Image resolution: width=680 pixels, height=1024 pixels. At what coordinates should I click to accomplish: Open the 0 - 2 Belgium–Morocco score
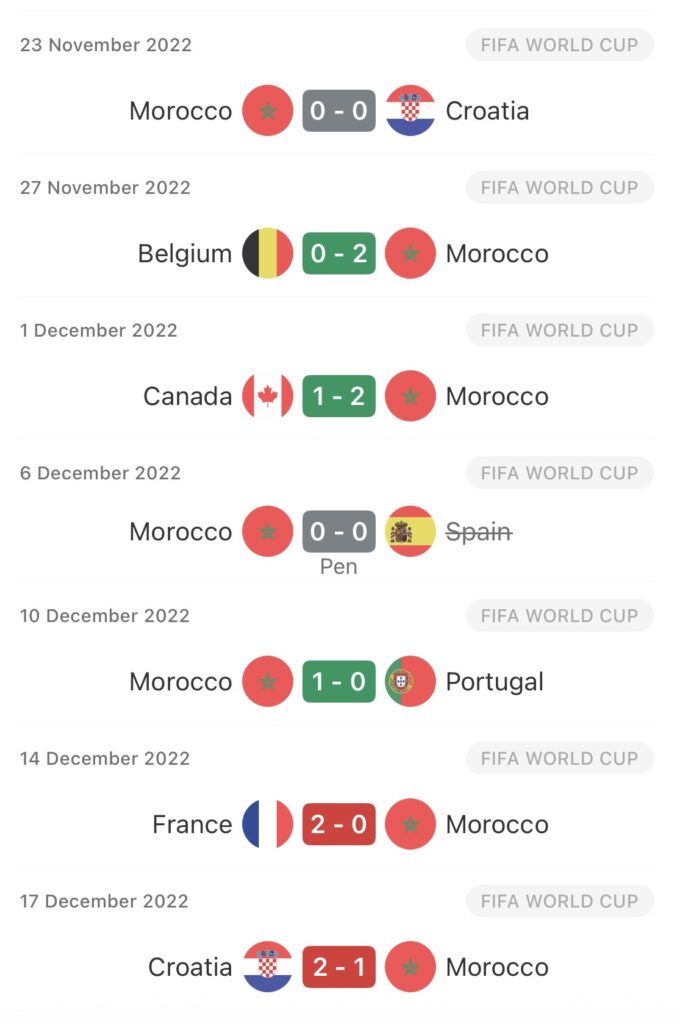coord(339,254)
